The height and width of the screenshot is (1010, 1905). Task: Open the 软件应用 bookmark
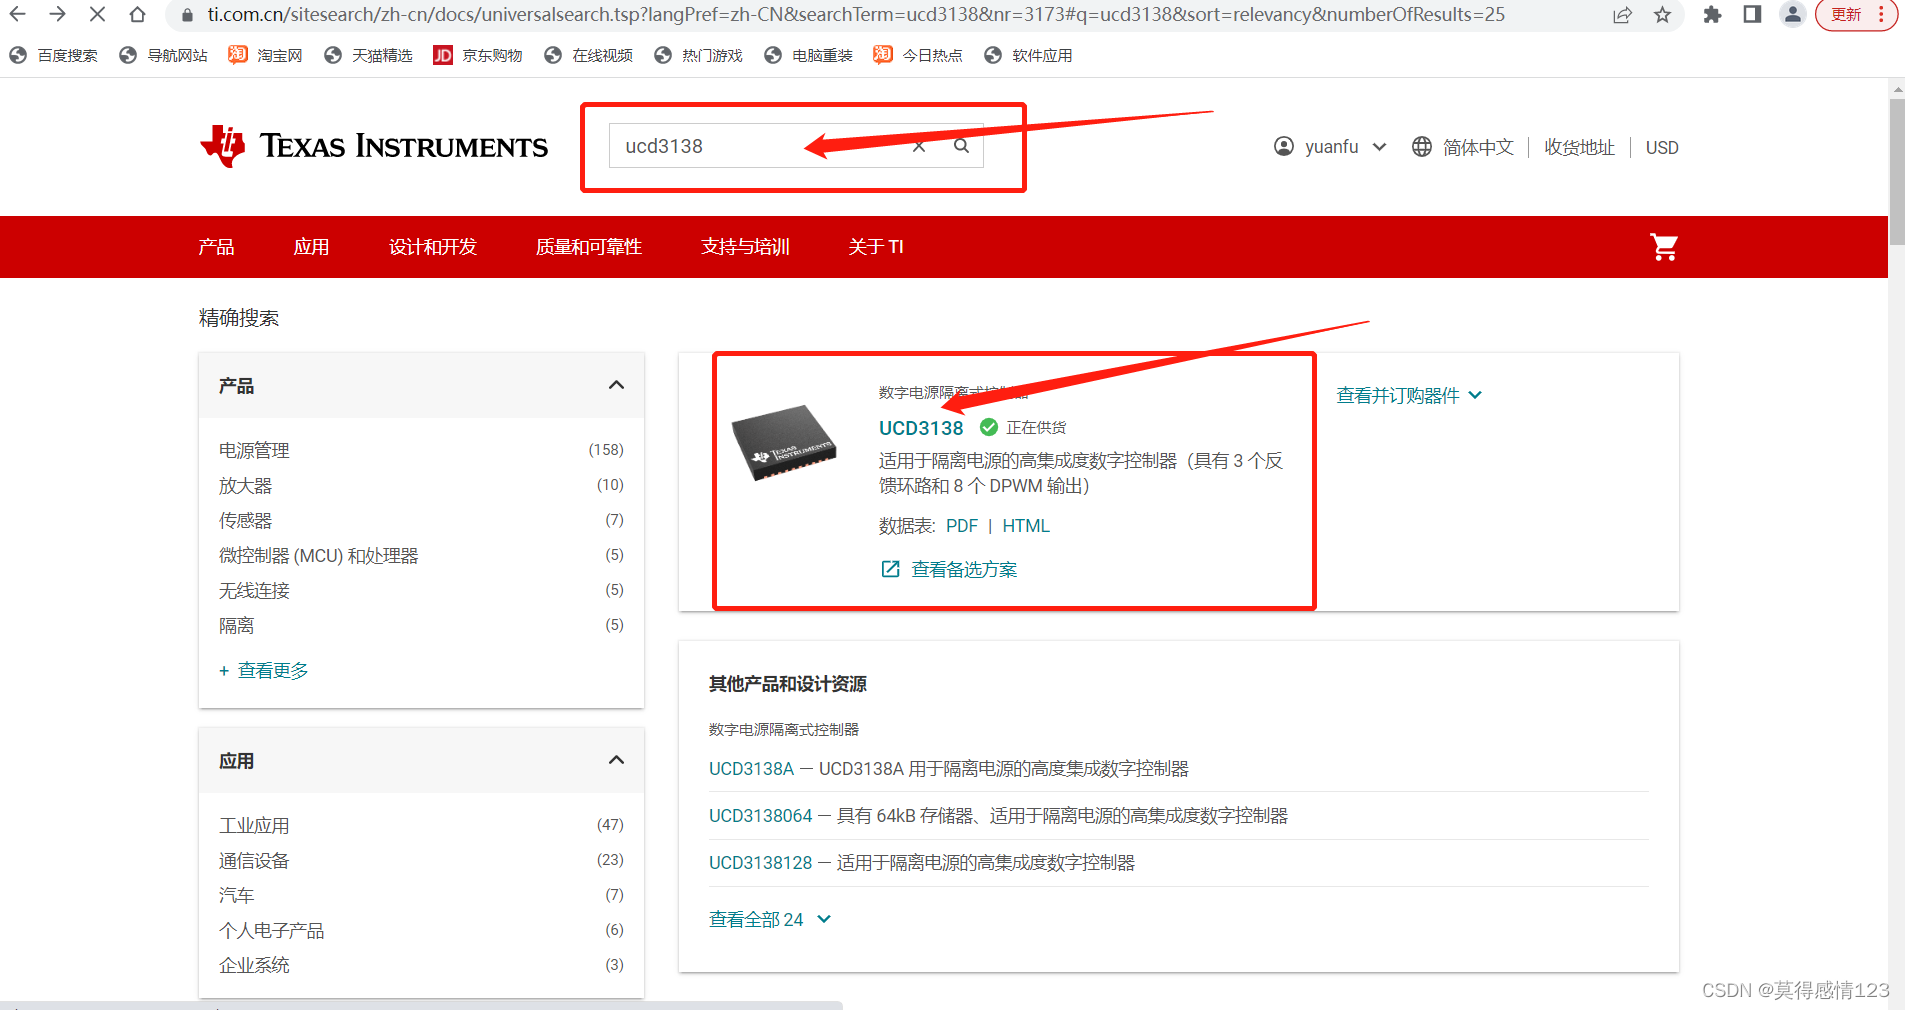[1028, 56]
